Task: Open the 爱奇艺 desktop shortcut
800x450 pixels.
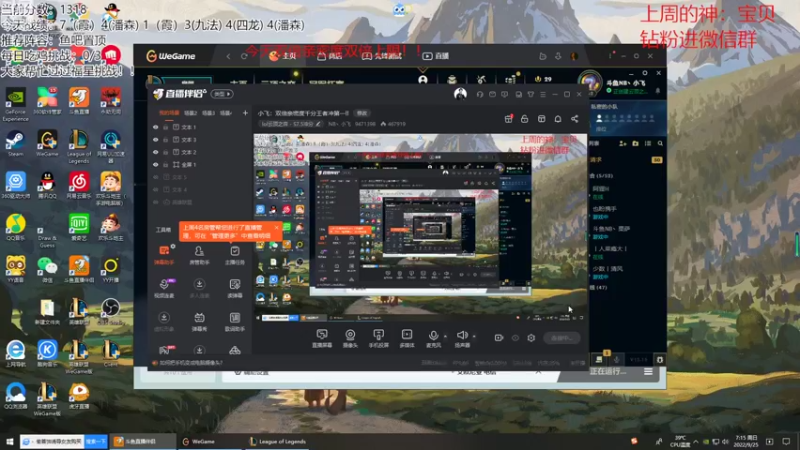Action: click(x=79, y=228)
